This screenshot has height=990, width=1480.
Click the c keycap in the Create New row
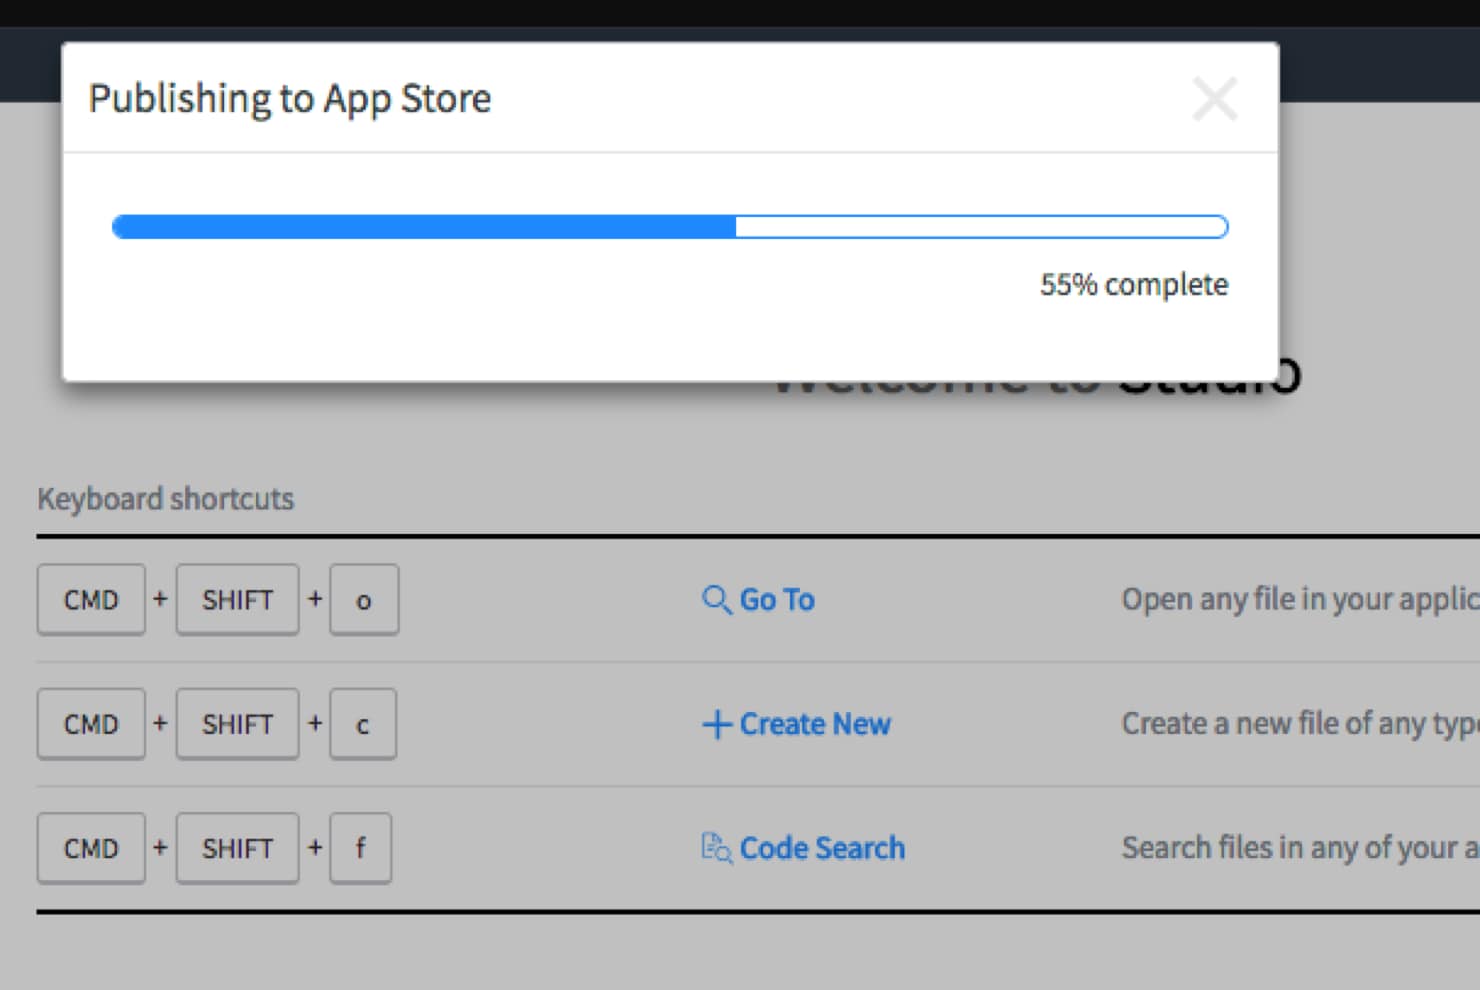[362, 724]
